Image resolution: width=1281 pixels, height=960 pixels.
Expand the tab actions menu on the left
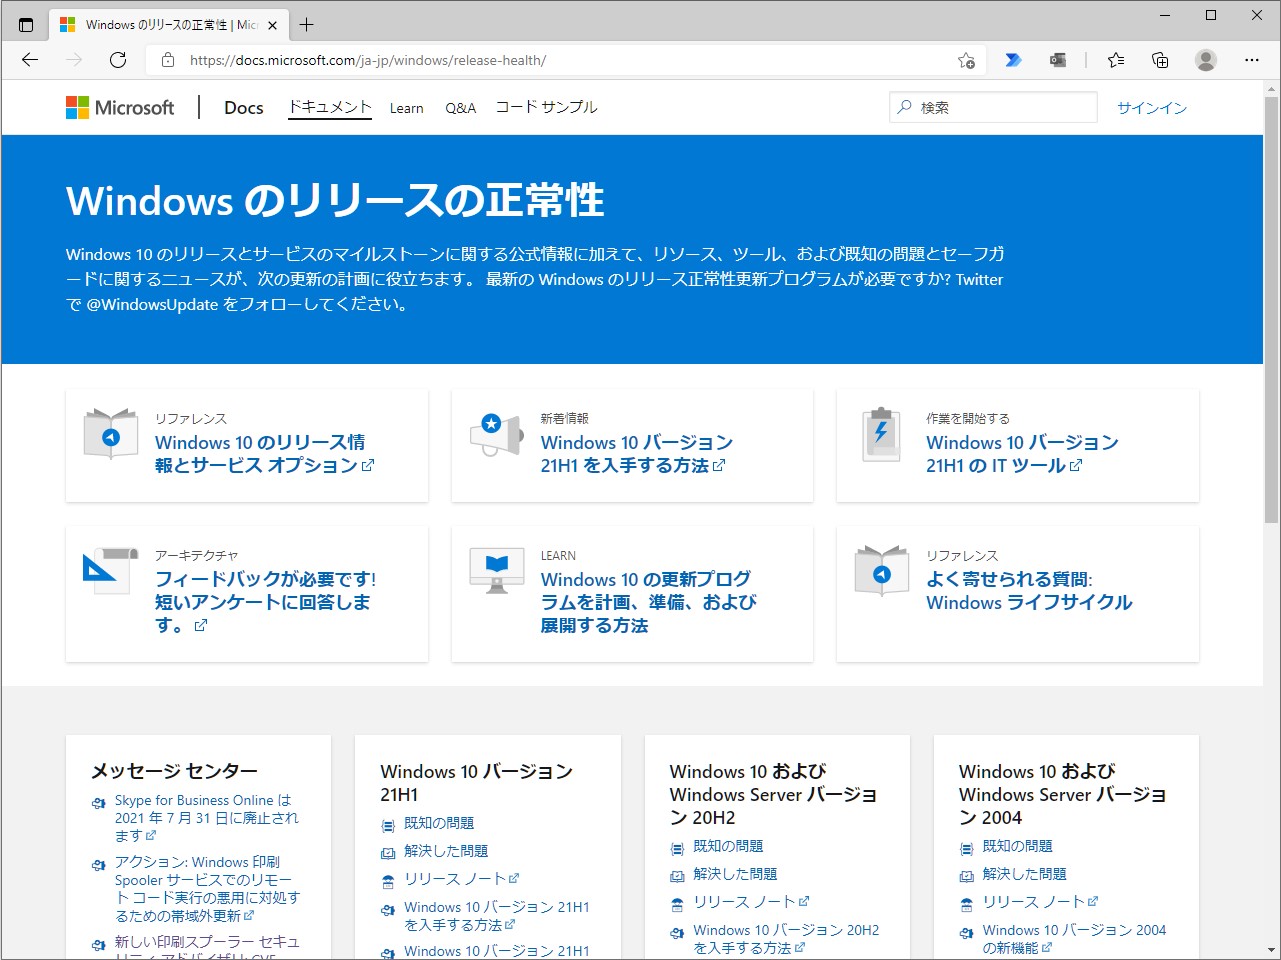[x=24, y=24]
